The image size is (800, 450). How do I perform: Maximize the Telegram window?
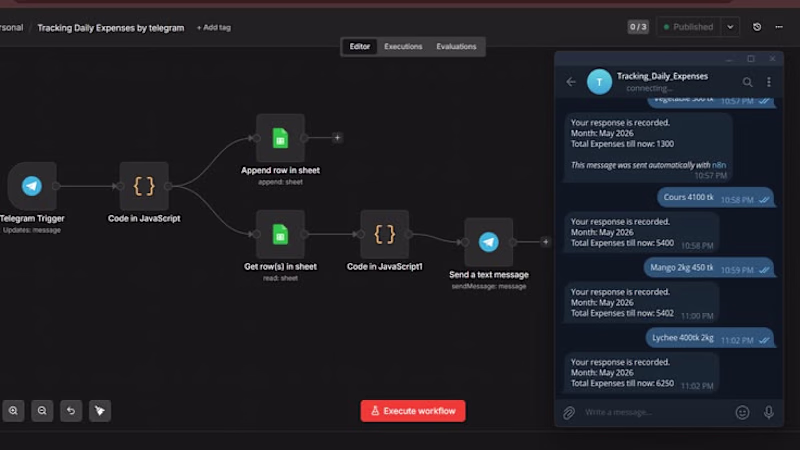click(x=751, y=59)
